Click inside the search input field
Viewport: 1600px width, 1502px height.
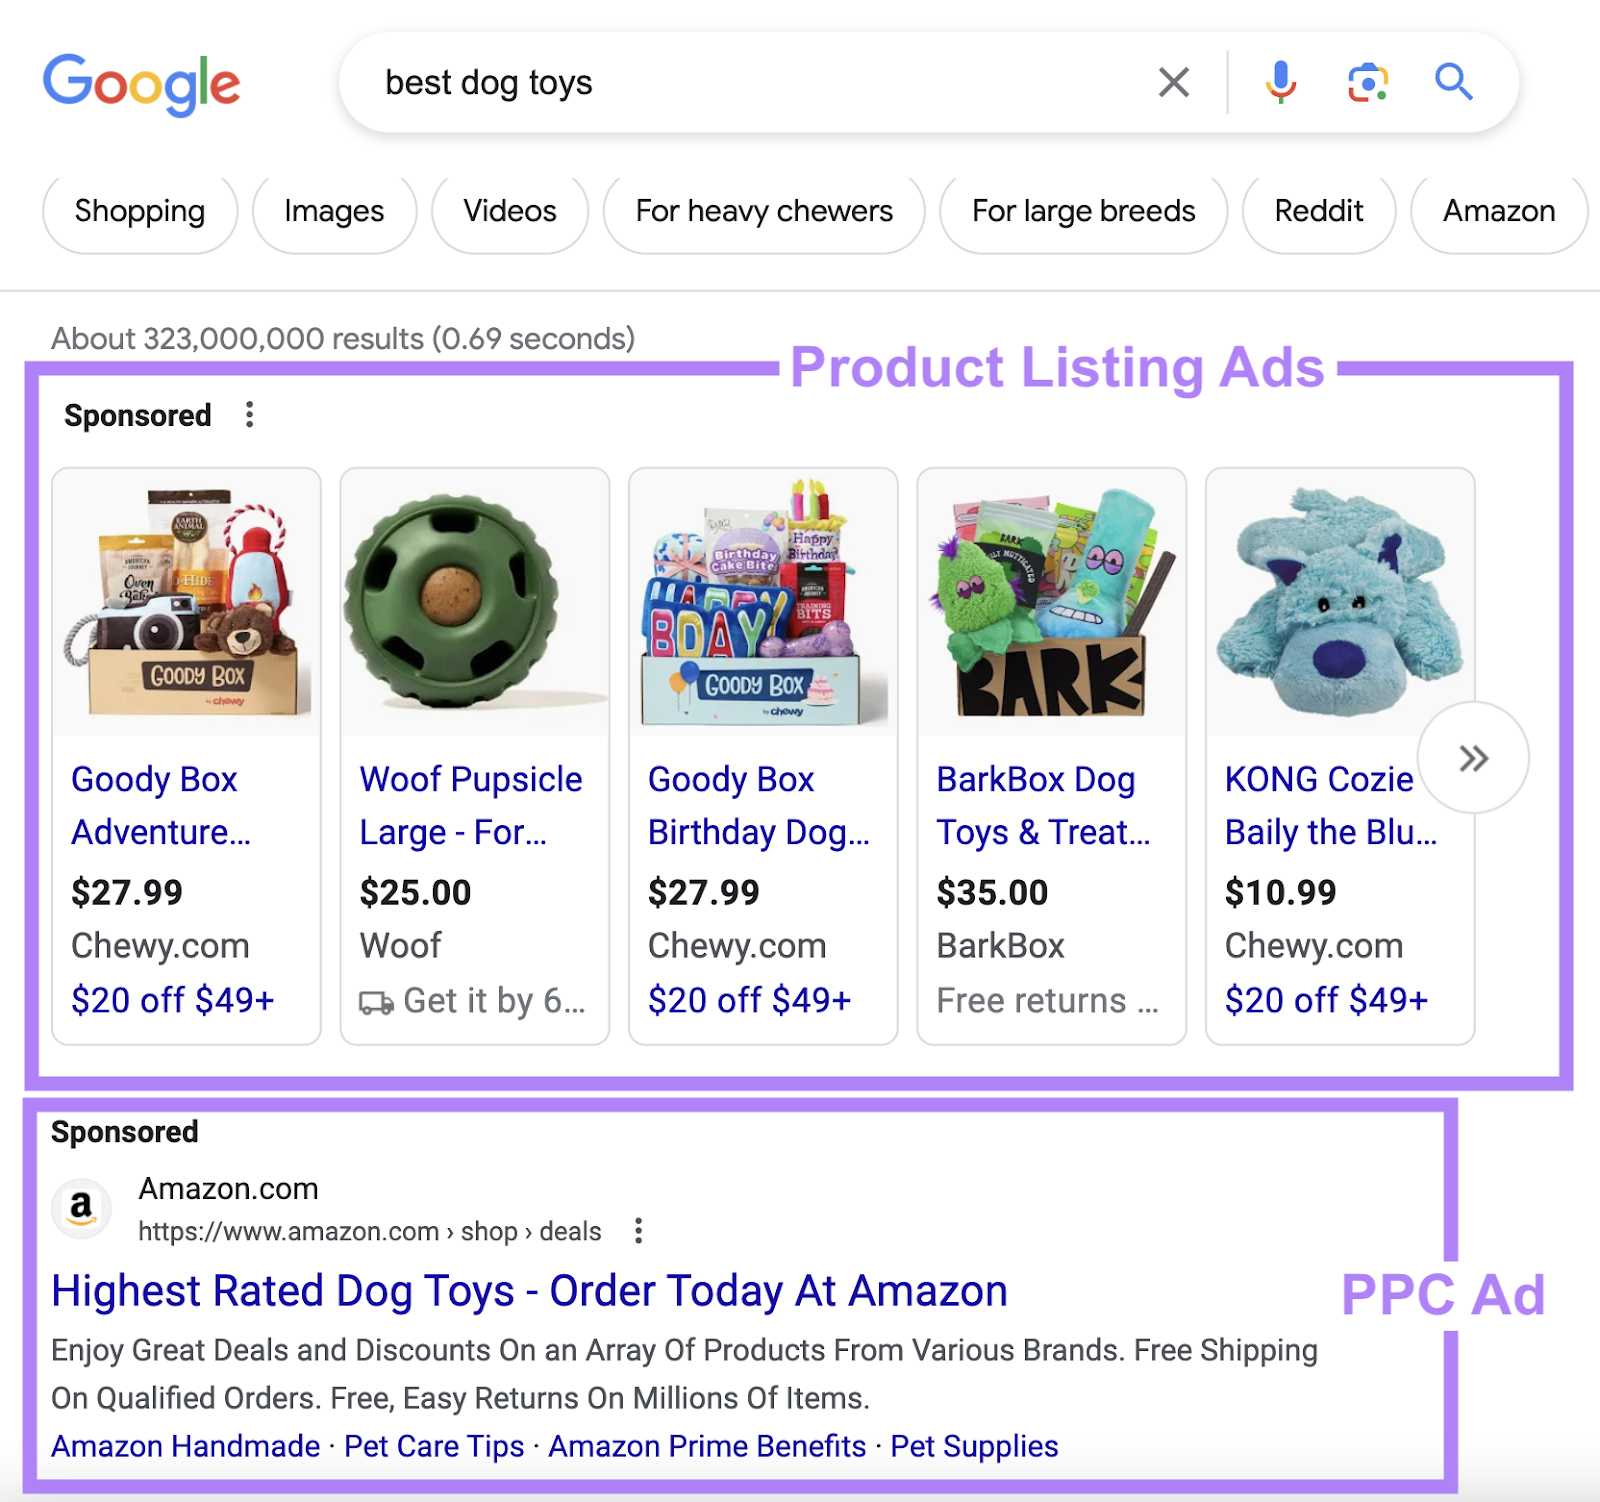(700, 82)
